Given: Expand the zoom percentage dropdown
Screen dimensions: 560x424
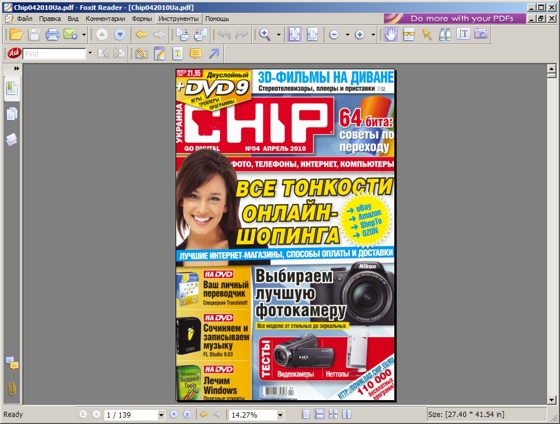Looking at the screenshot, I should [280, 415].
